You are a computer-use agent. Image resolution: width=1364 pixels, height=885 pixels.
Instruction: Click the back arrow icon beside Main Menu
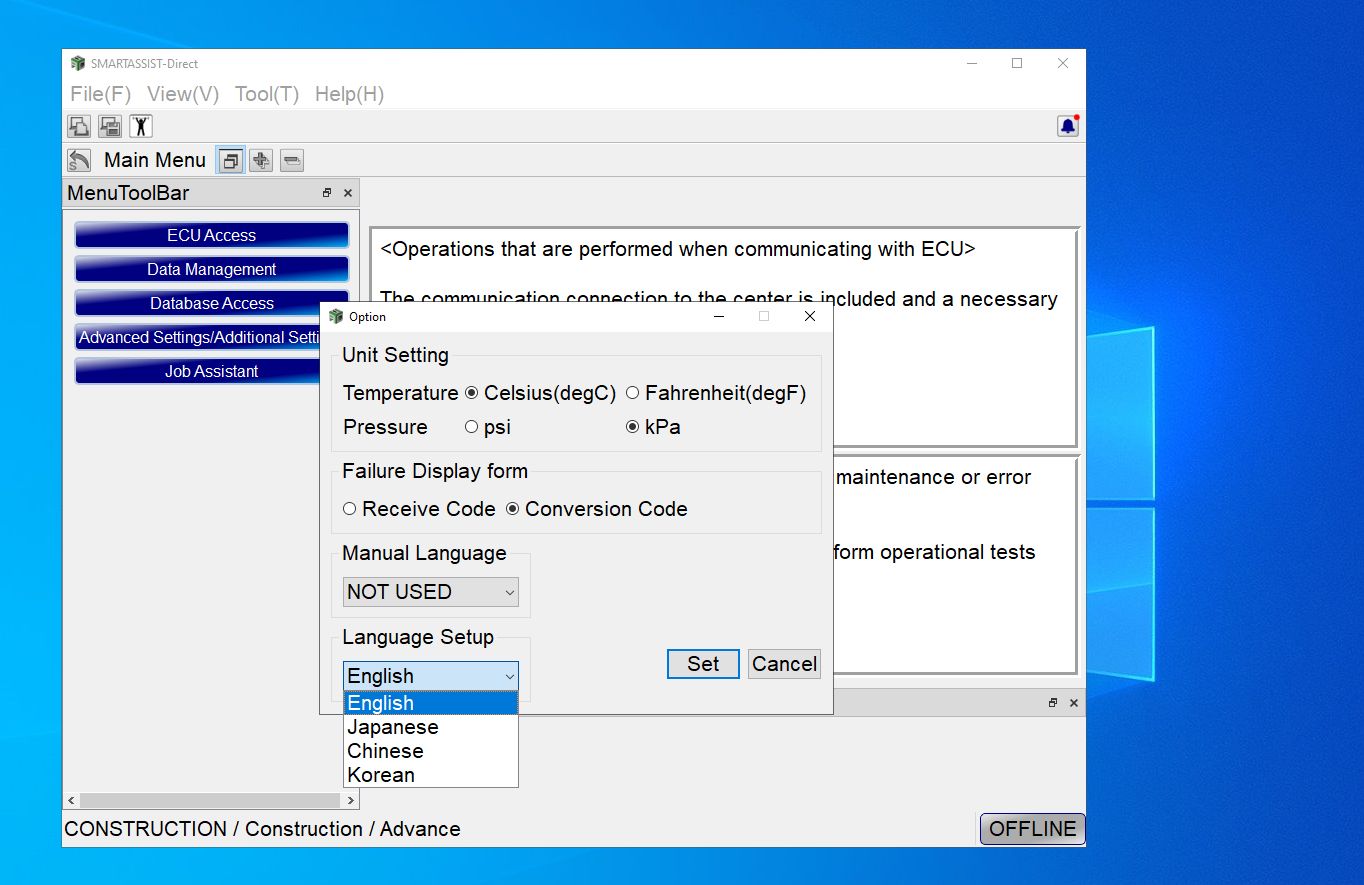click(x=79, y=160)
